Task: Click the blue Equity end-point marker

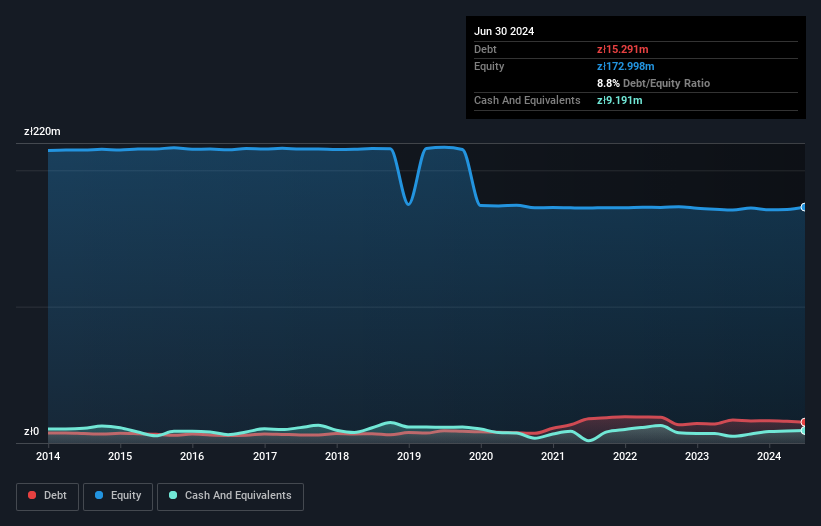Action: (804, 207)
